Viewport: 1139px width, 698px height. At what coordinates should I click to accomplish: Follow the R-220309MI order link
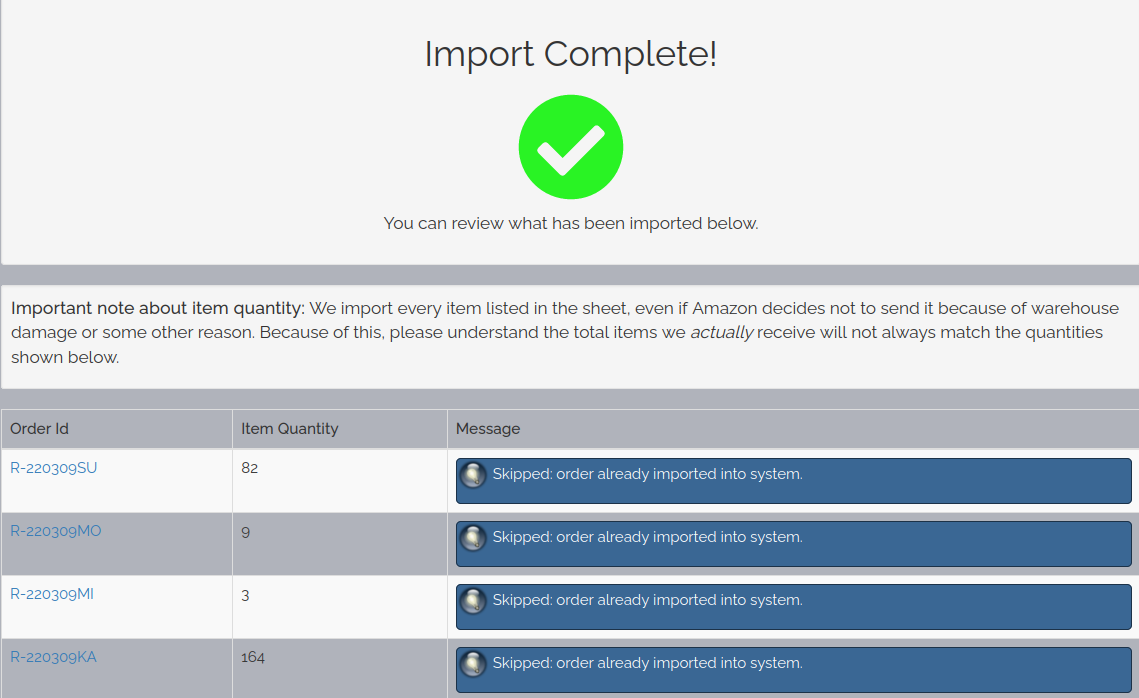52,594
